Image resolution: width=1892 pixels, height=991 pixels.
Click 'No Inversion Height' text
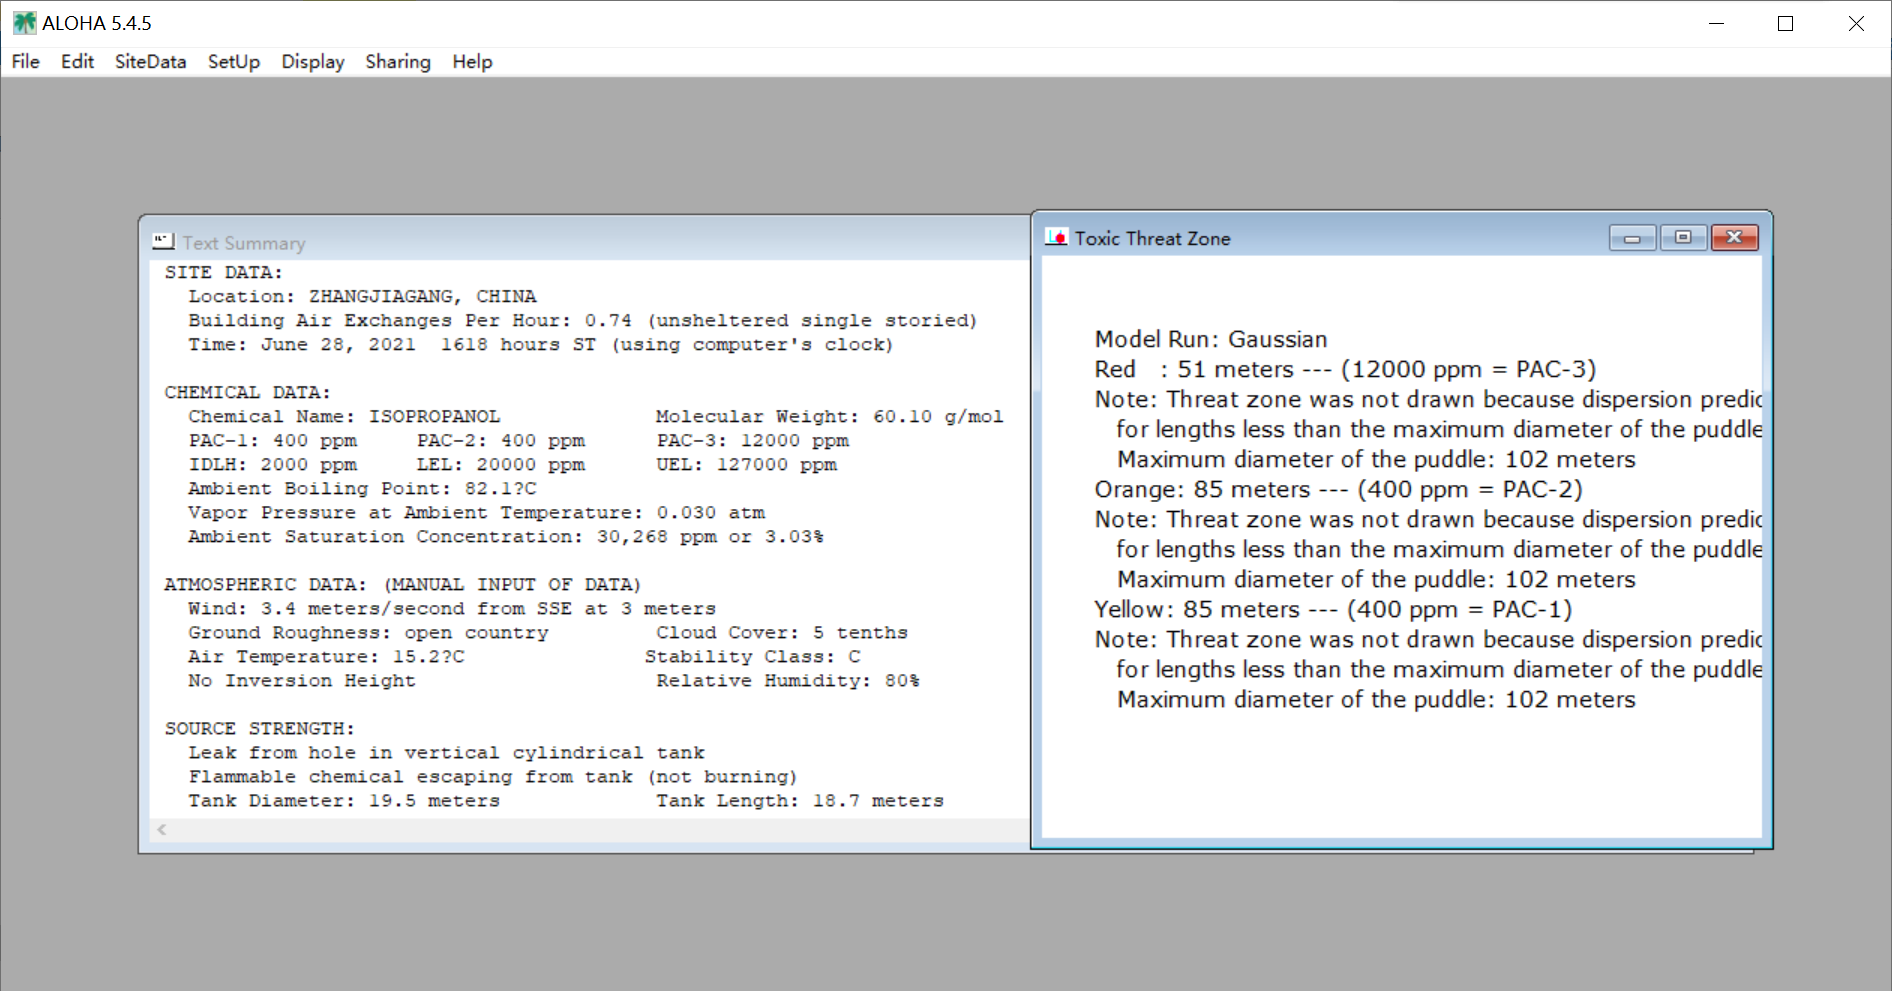[301, 680]
